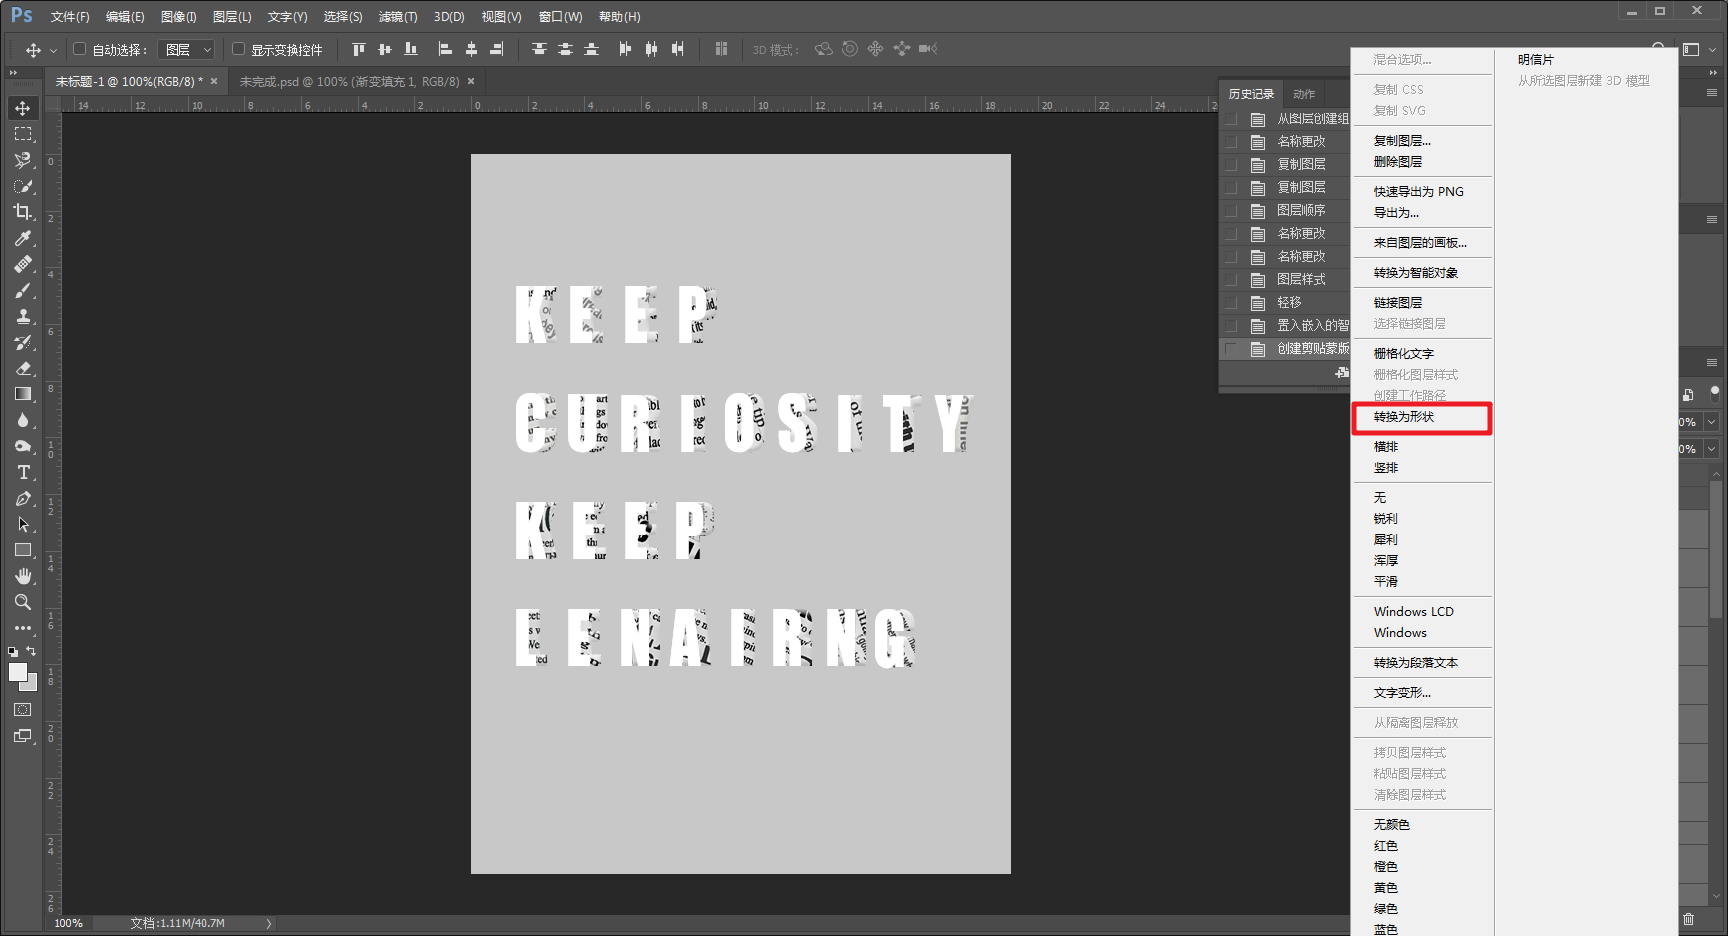The image size is (1728, 936).
Task: Select the Lasso tool
Action: tap(23, 160)
